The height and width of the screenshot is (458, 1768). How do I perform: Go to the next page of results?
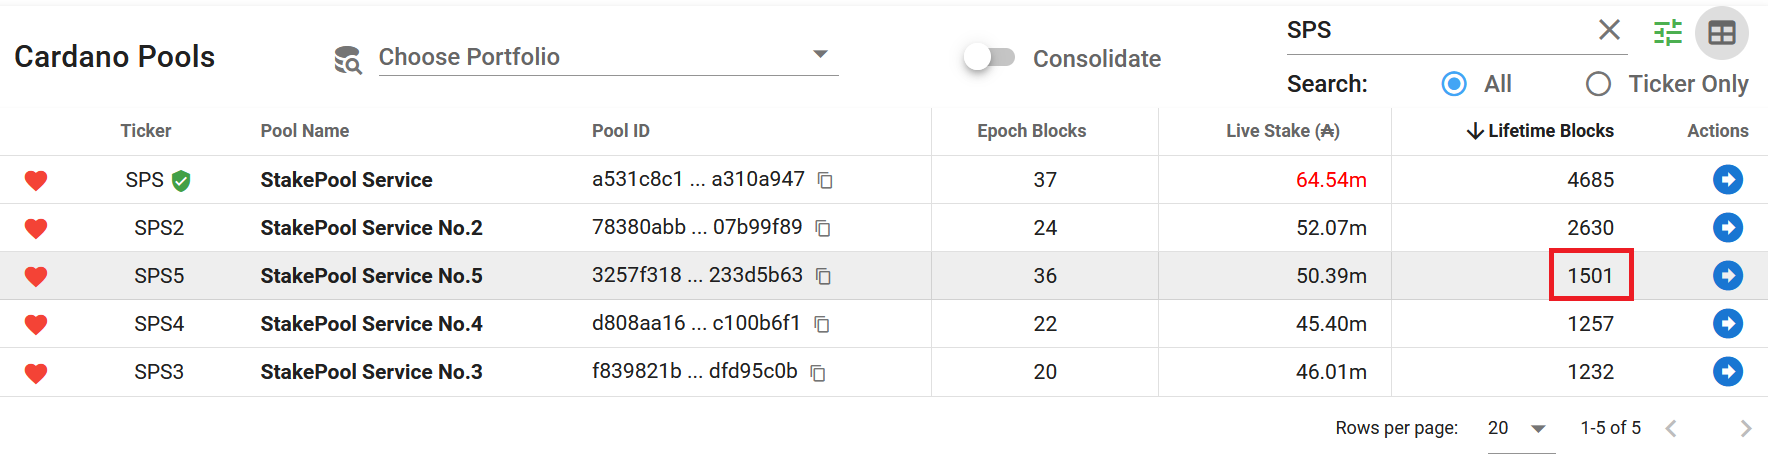[x=1745, y=428]
